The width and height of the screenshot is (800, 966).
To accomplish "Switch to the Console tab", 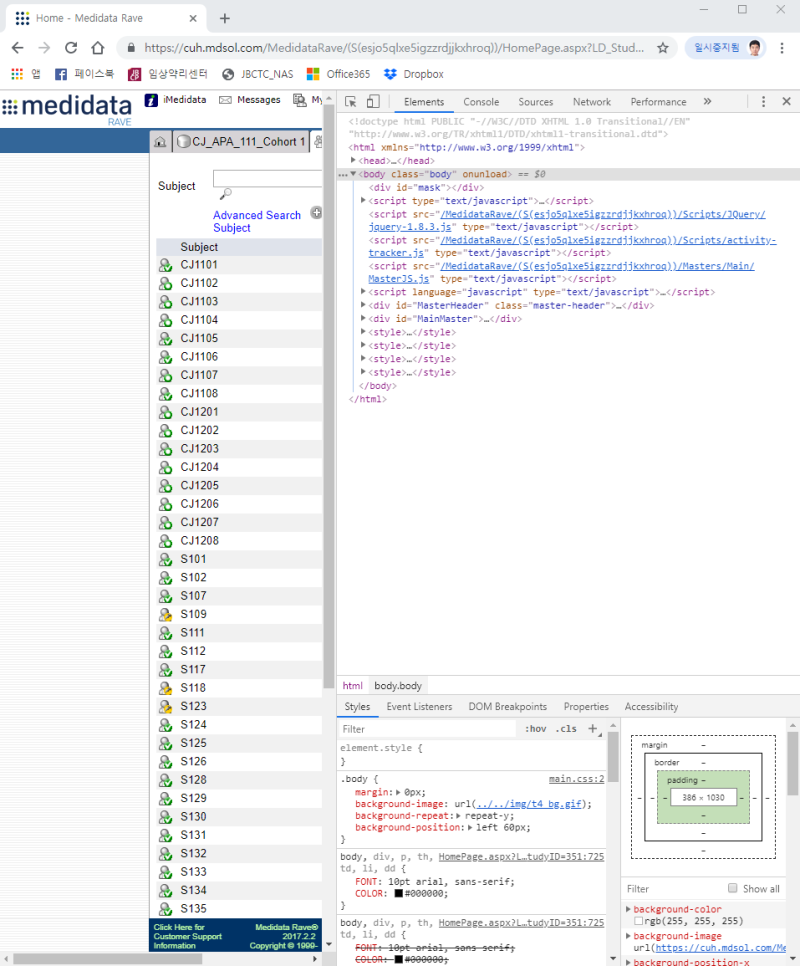I will pos(481,102).
